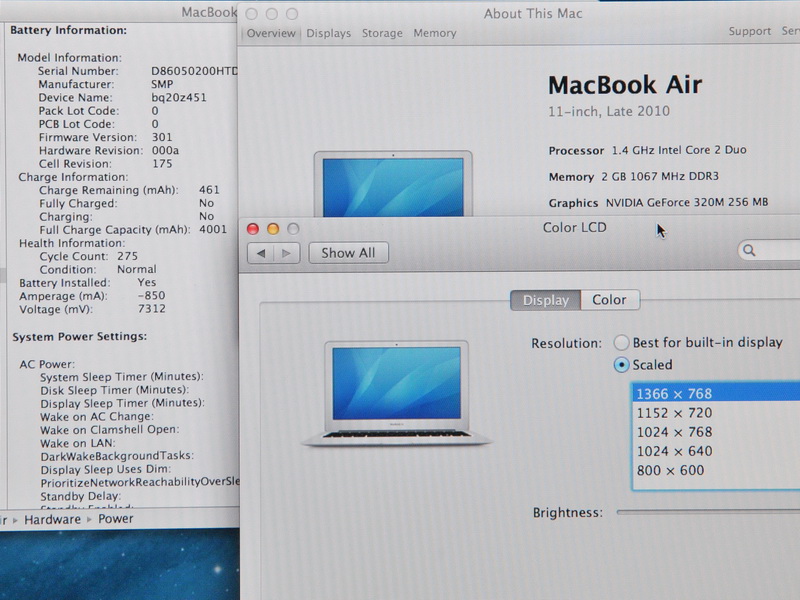800x600 pixels.
Task: Choose the 1024 × 640 resolution
Action: tap(716, 451)
